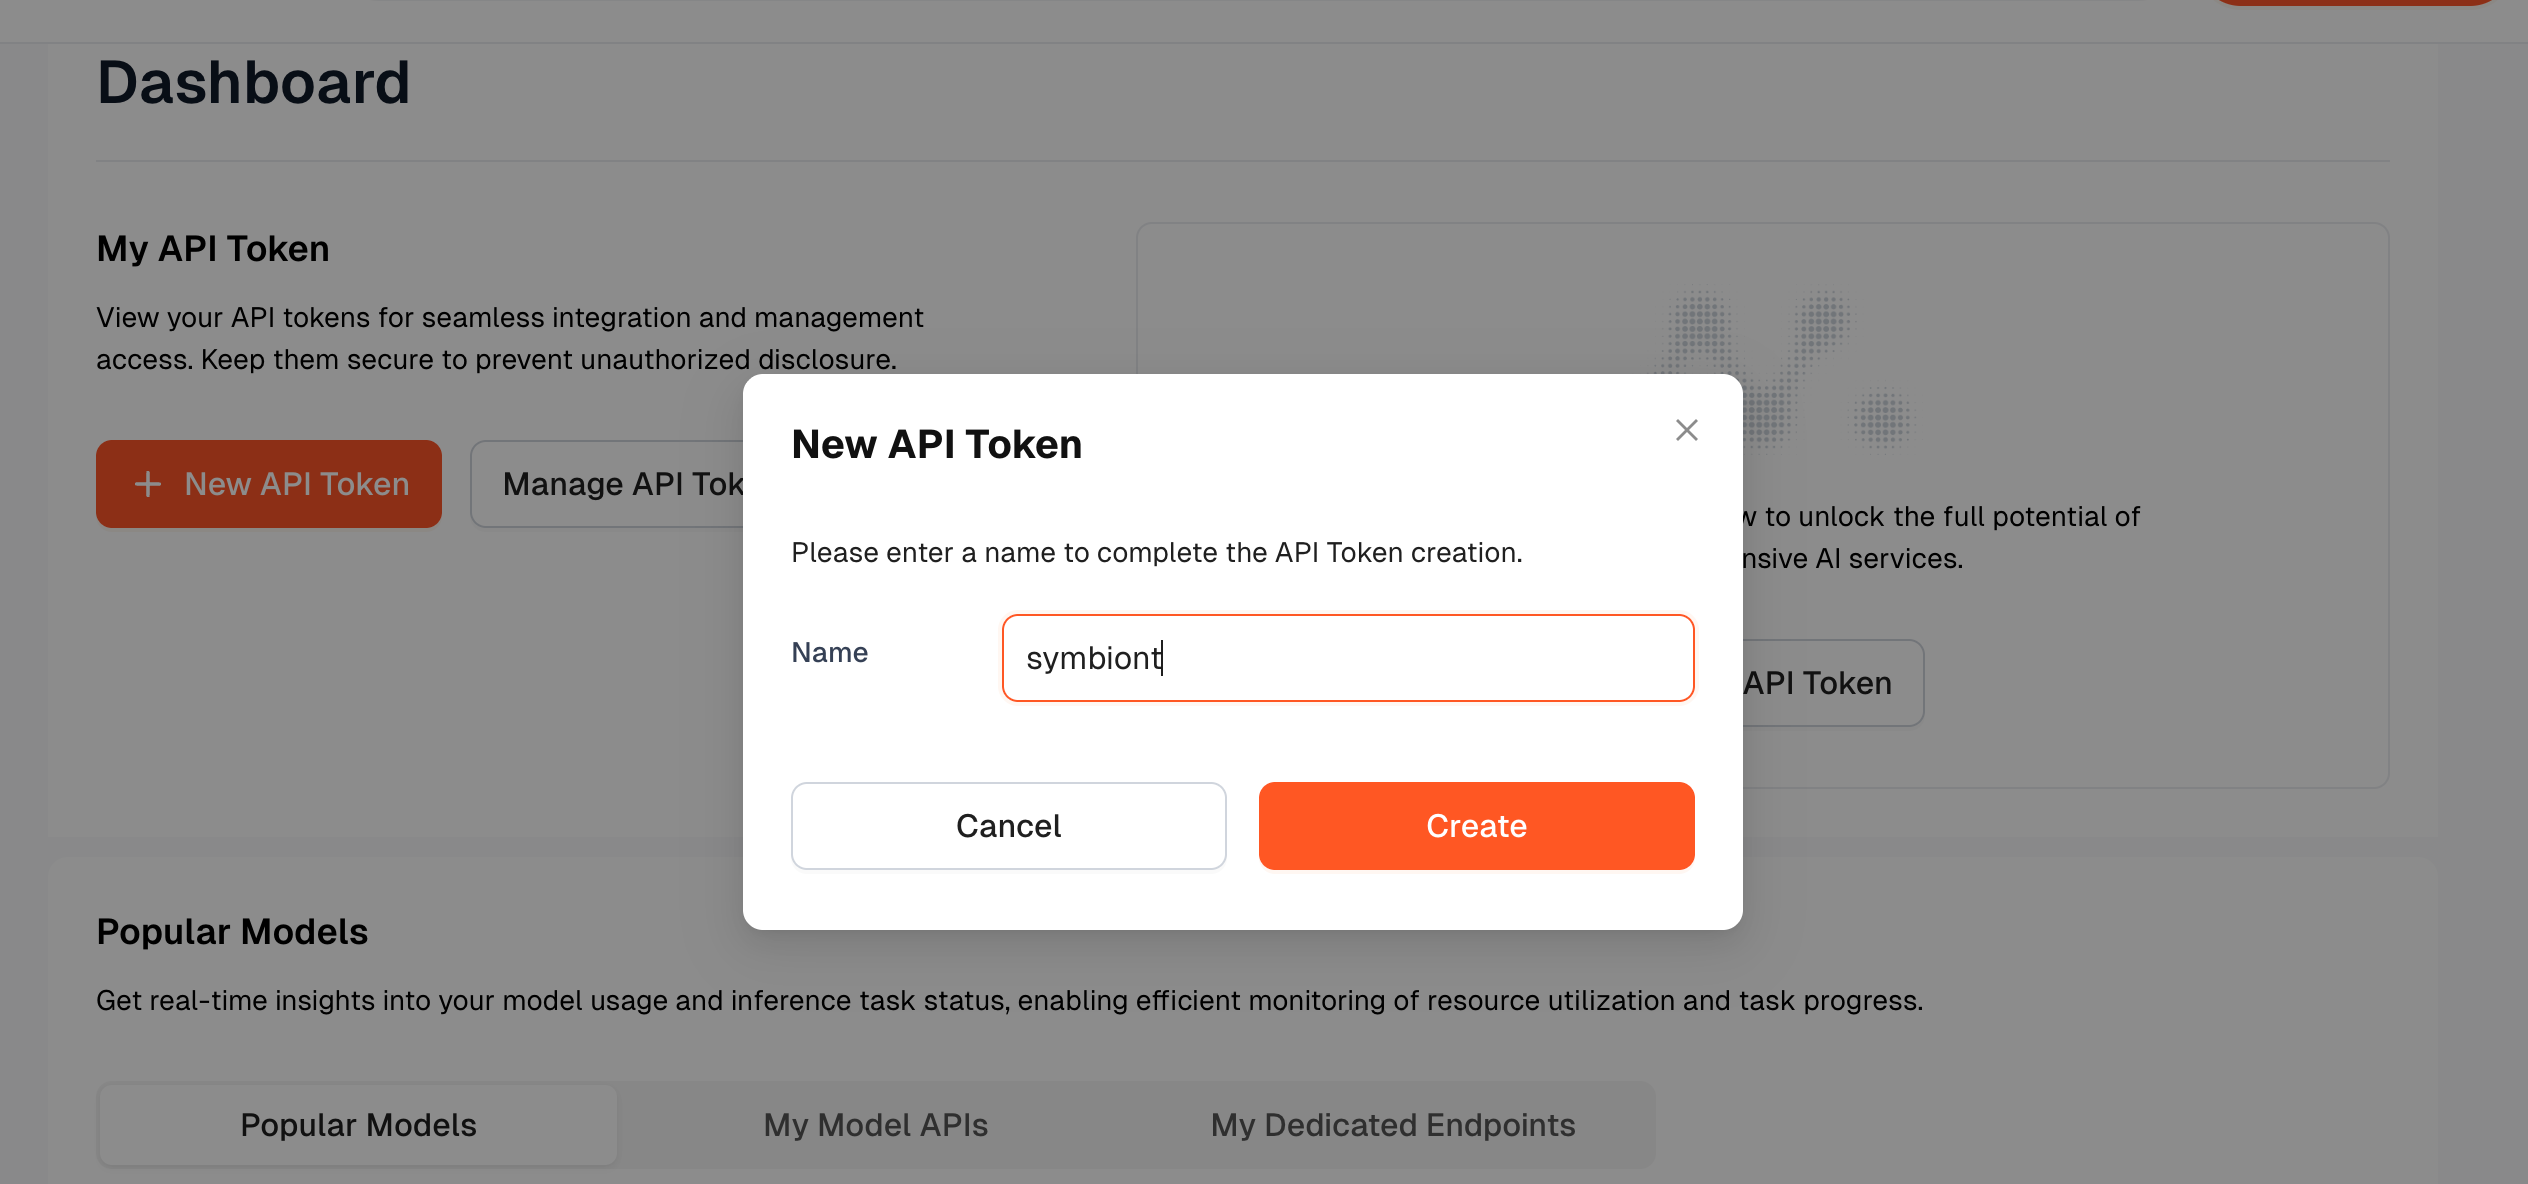Click the "unlock the full potential" text
Screen dimensions: 2528x1184
pos(1950,516)
